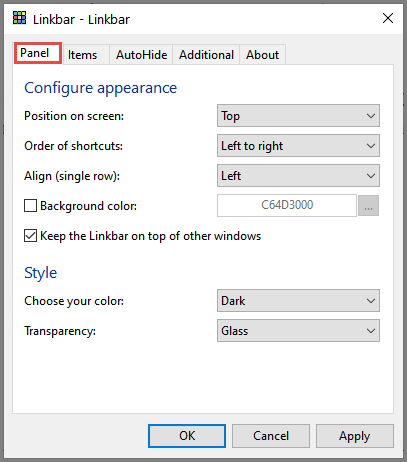Go to the About tab

click(262, 55)
